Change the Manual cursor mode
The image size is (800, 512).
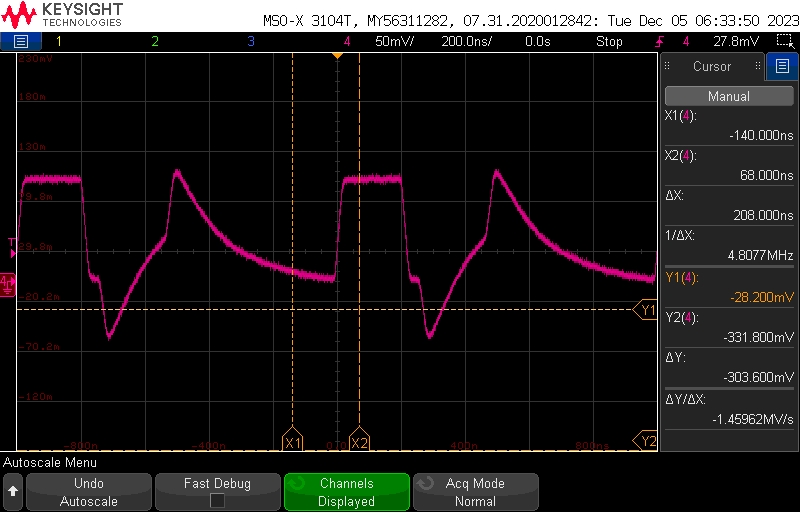(x=728, y=97)
